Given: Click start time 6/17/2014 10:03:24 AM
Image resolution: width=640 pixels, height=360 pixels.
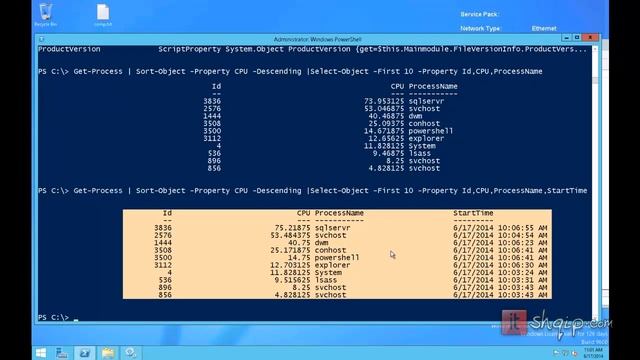Looking at the screenshot, I should [500, 272].
